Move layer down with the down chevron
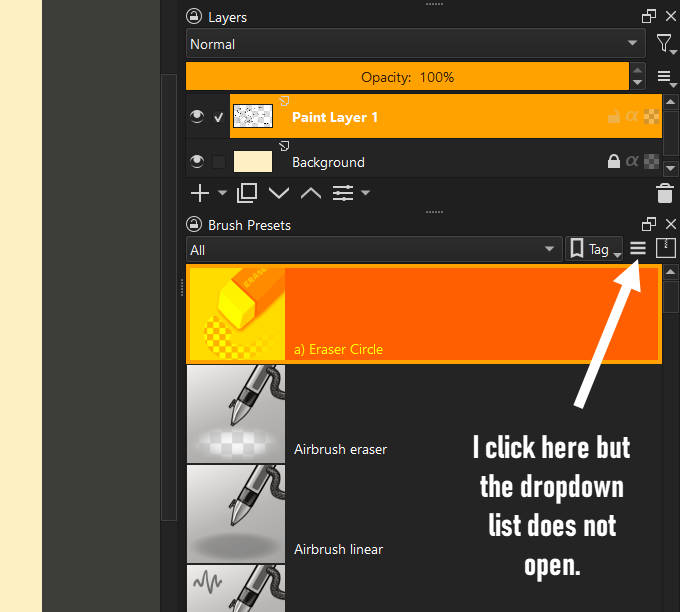This screenshot has width=680, height=612. click(x=278, y=193)
